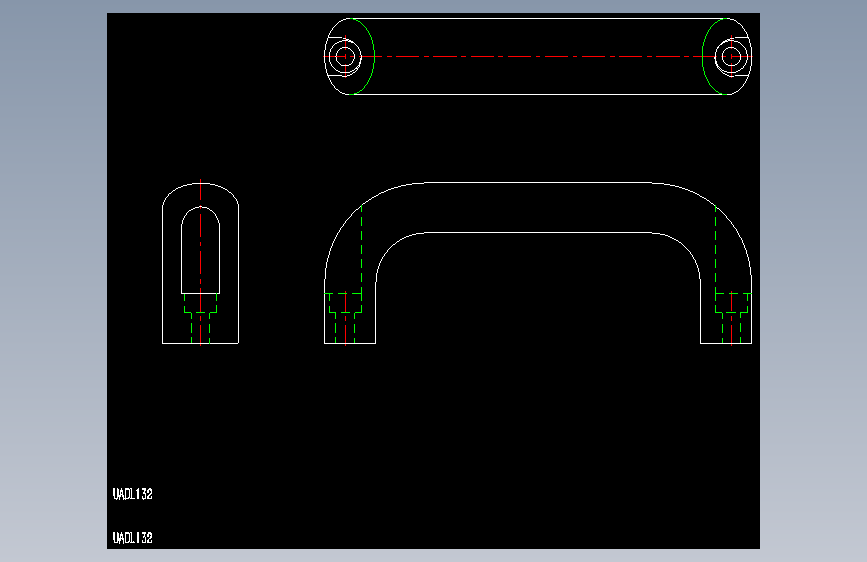Select the left mounting hole circle in top view

(x=345, y=56)
